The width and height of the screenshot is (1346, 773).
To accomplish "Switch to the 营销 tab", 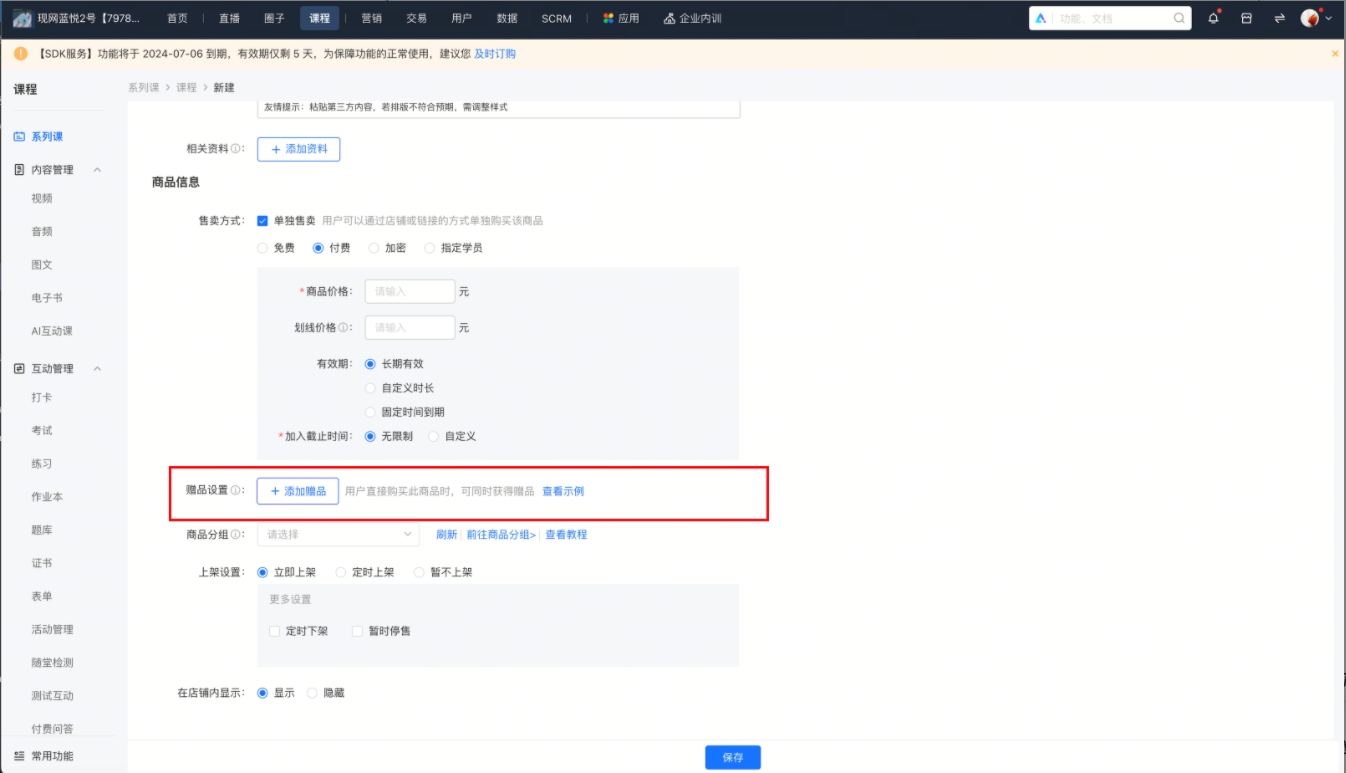I will (374, 17).
